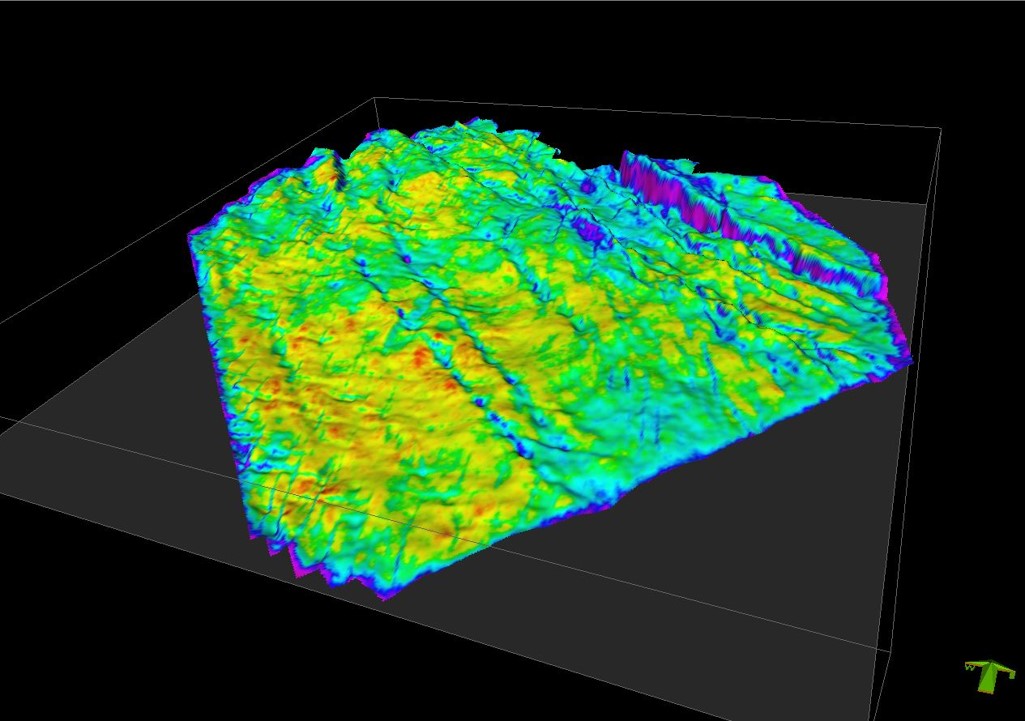Click the top back corner of the bounding box

coord(374,98)
